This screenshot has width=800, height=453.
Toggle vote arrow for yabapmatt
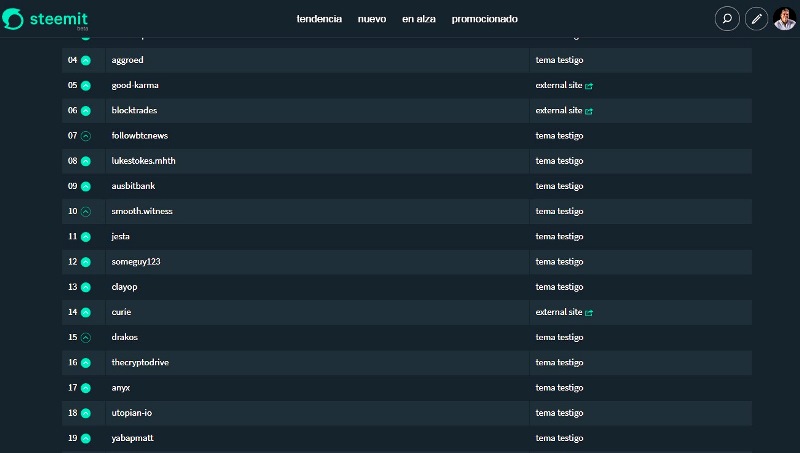(86, 438)
